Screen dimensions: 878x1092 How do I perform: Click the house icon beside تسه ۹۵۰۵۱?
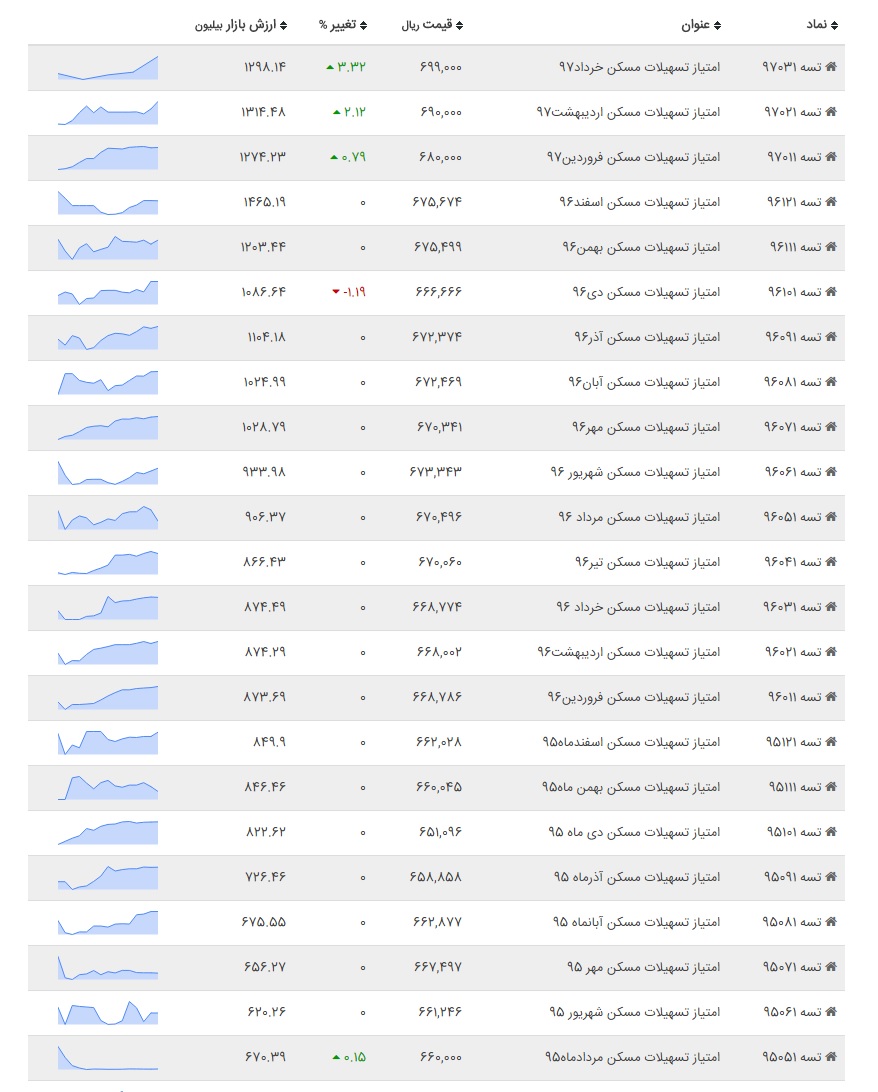(x=831, y=1056)
